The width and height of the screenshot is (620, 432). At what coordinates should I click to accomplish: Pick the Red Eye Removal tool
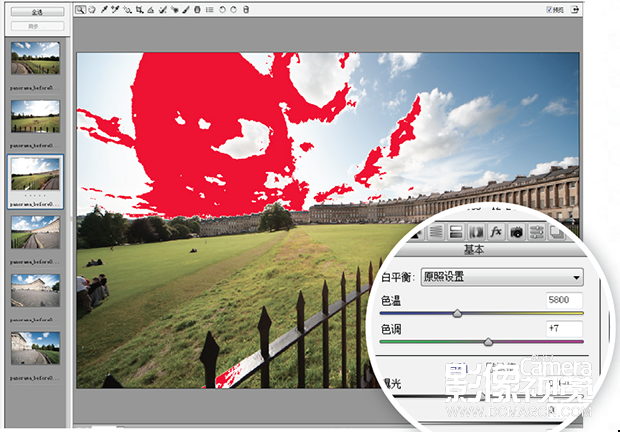(x=174, y=9)
